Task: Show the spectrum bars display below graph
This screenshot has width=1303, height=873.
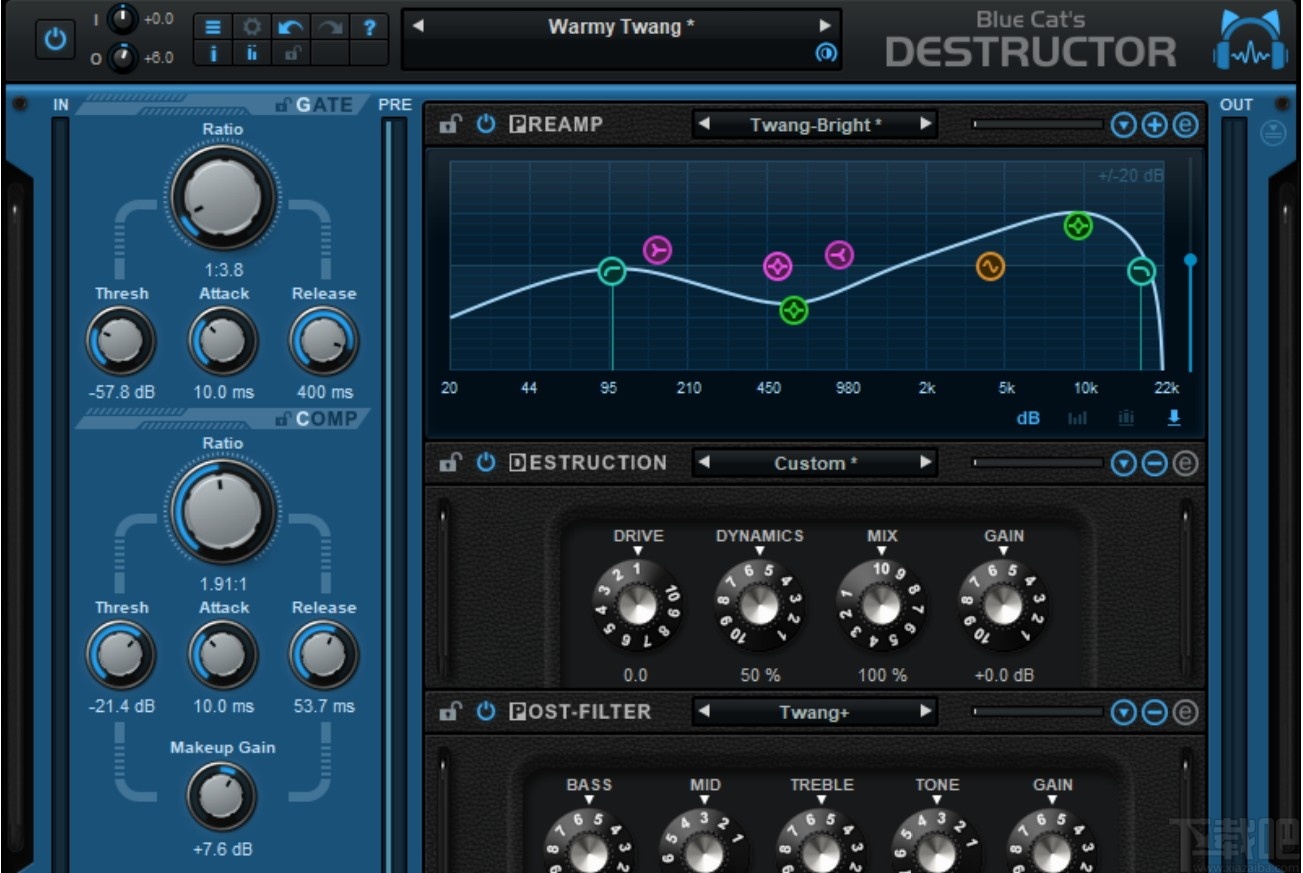Action: coord(1077,418)
